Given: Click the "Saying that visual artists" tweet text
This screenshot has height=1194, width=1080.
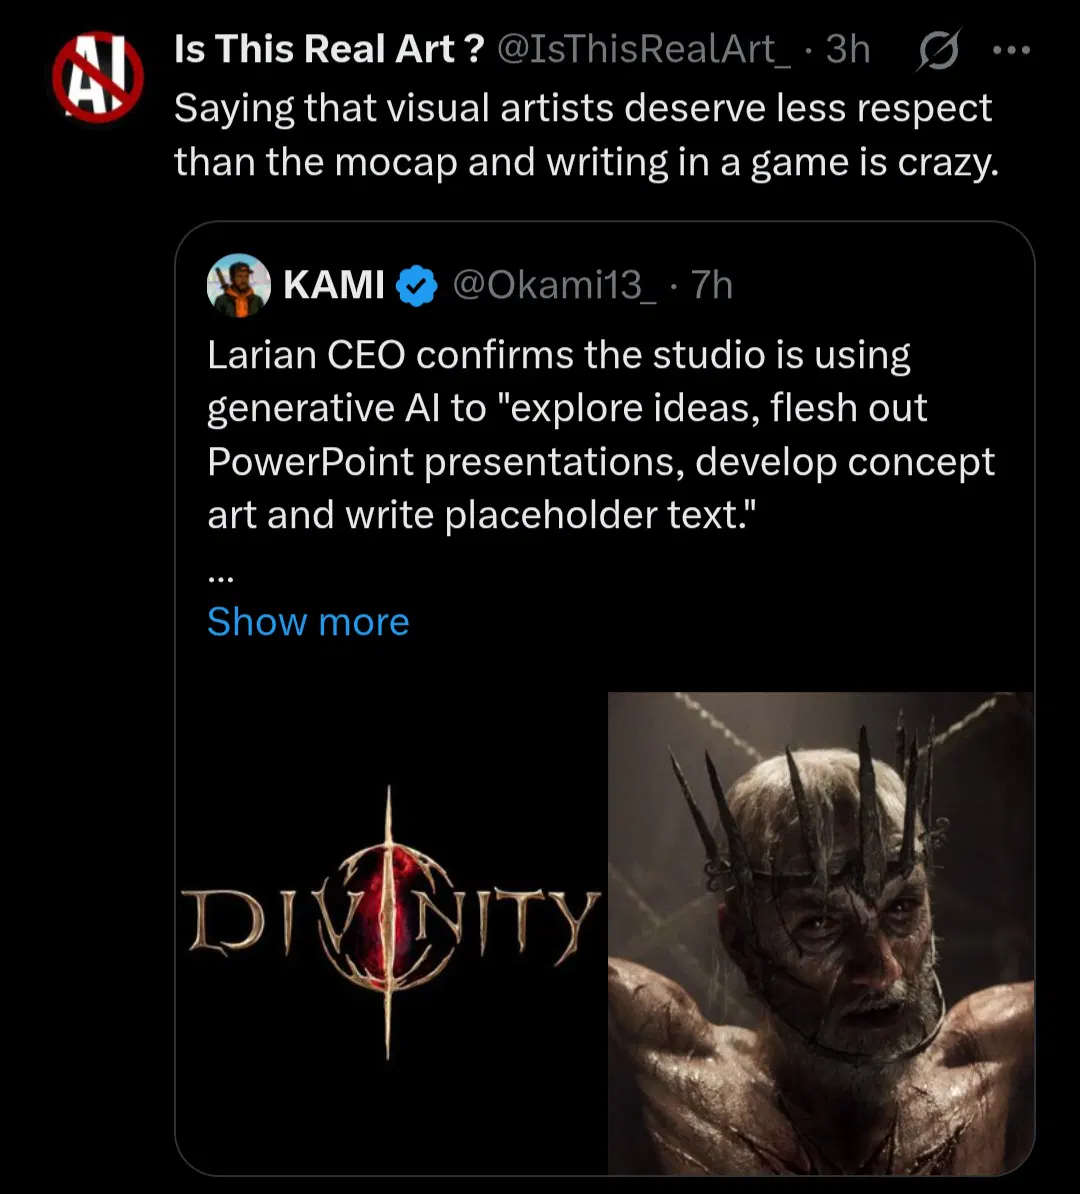Looking at the screenshot, I should pyautogui.click(x=582, y=108).
